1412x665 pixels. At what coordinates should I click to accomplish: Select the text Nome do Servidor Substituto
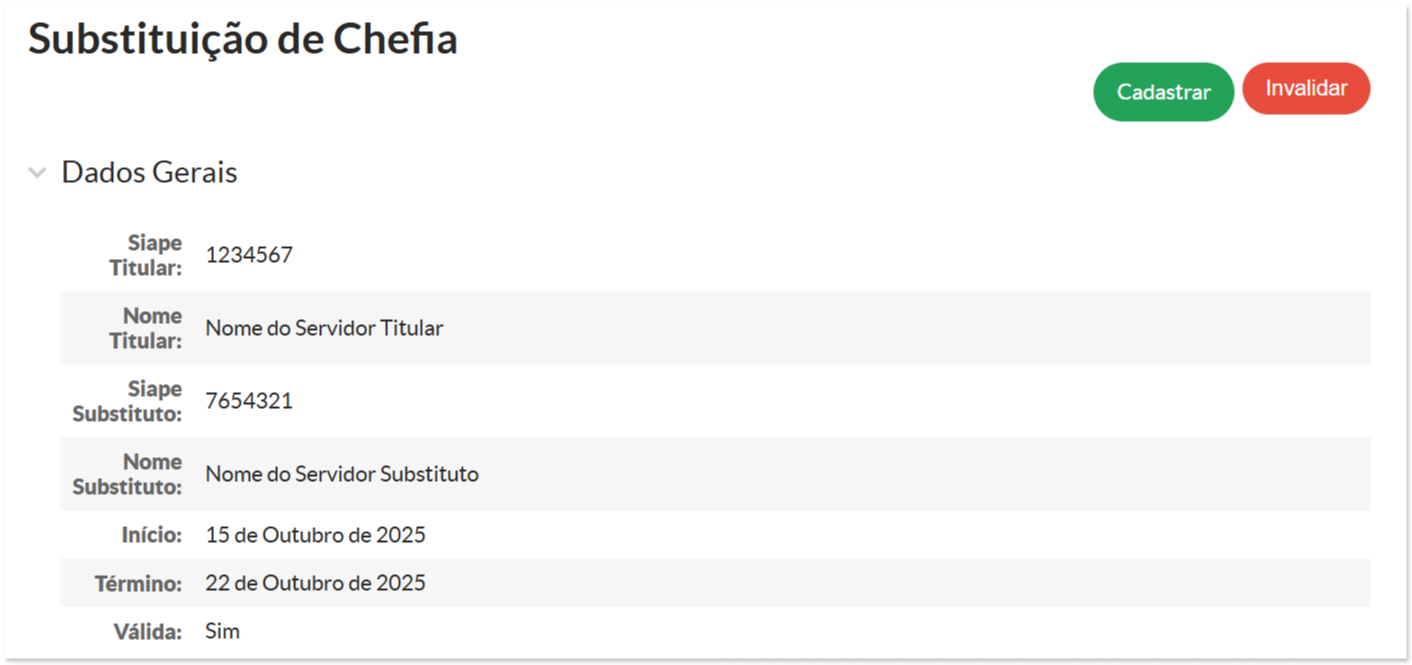342,474
